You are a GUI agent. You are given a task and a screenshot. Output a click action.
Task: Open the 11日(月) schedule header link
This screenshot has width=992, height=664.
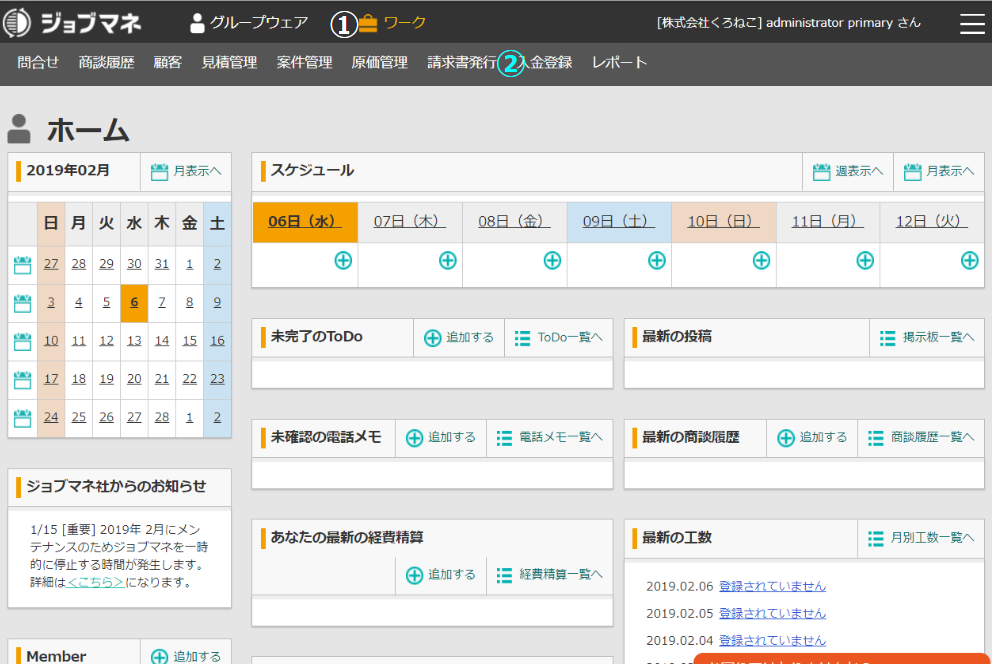coord(828,221)
